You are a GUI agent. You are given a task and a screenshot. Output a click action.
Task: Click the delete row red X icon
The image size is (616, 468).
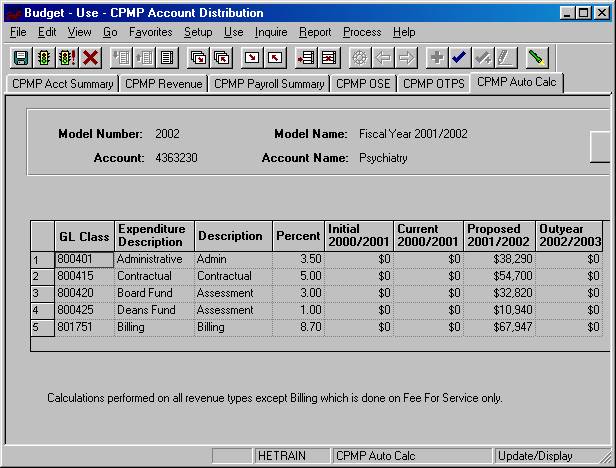point(329,58)
